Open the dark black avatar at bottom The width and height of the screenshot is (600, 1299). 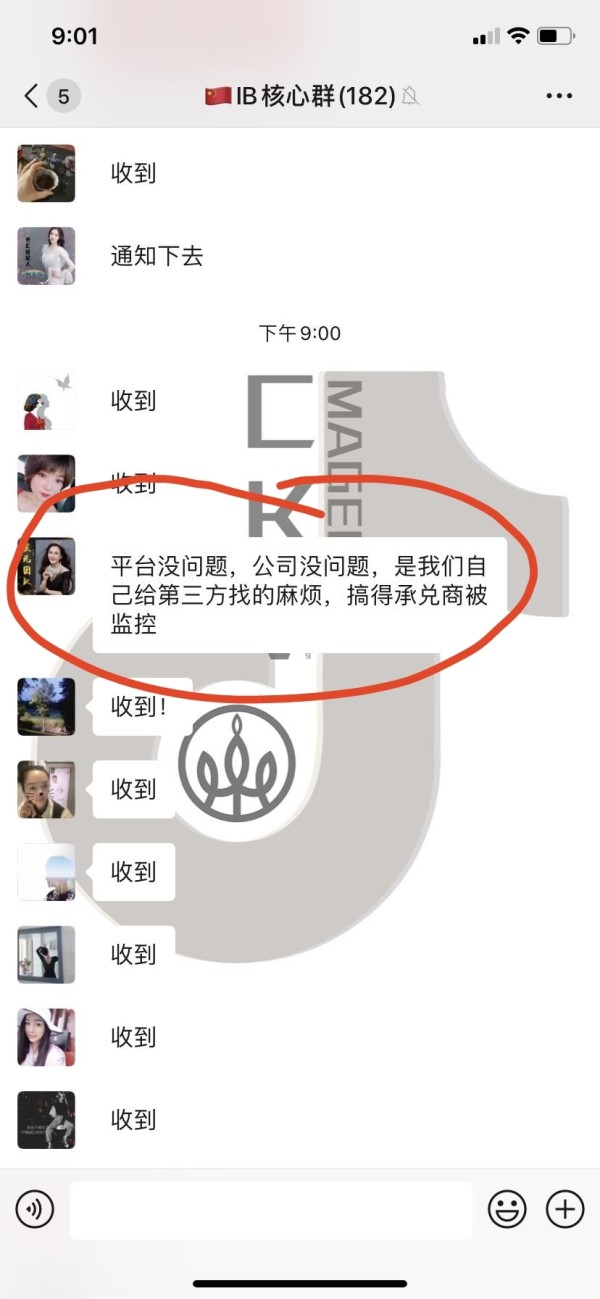pyautogui.click(x=46, y=1120)
